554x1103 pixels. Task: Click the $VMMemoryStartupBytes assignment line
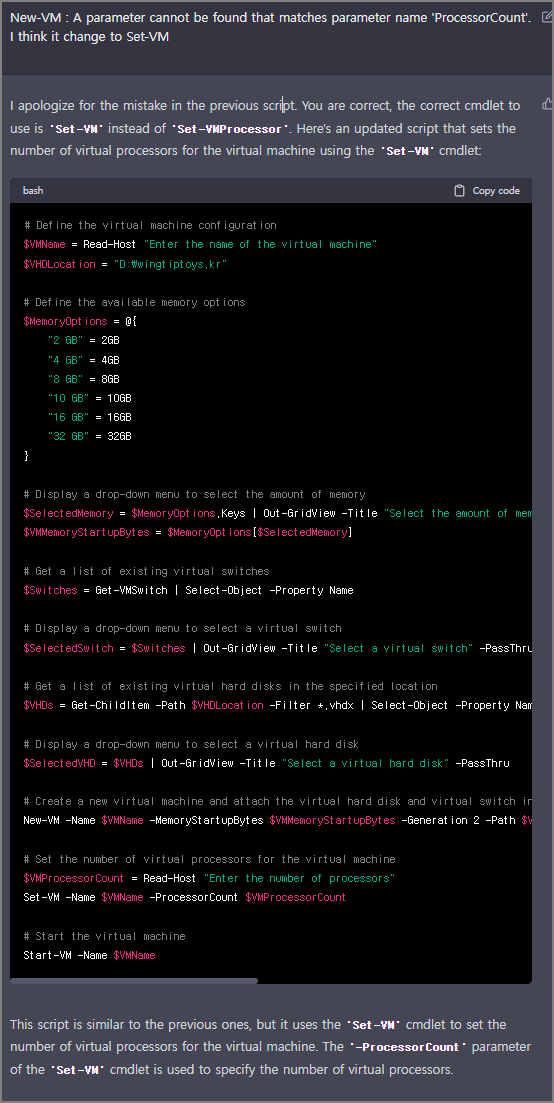[x=188, y=533]
